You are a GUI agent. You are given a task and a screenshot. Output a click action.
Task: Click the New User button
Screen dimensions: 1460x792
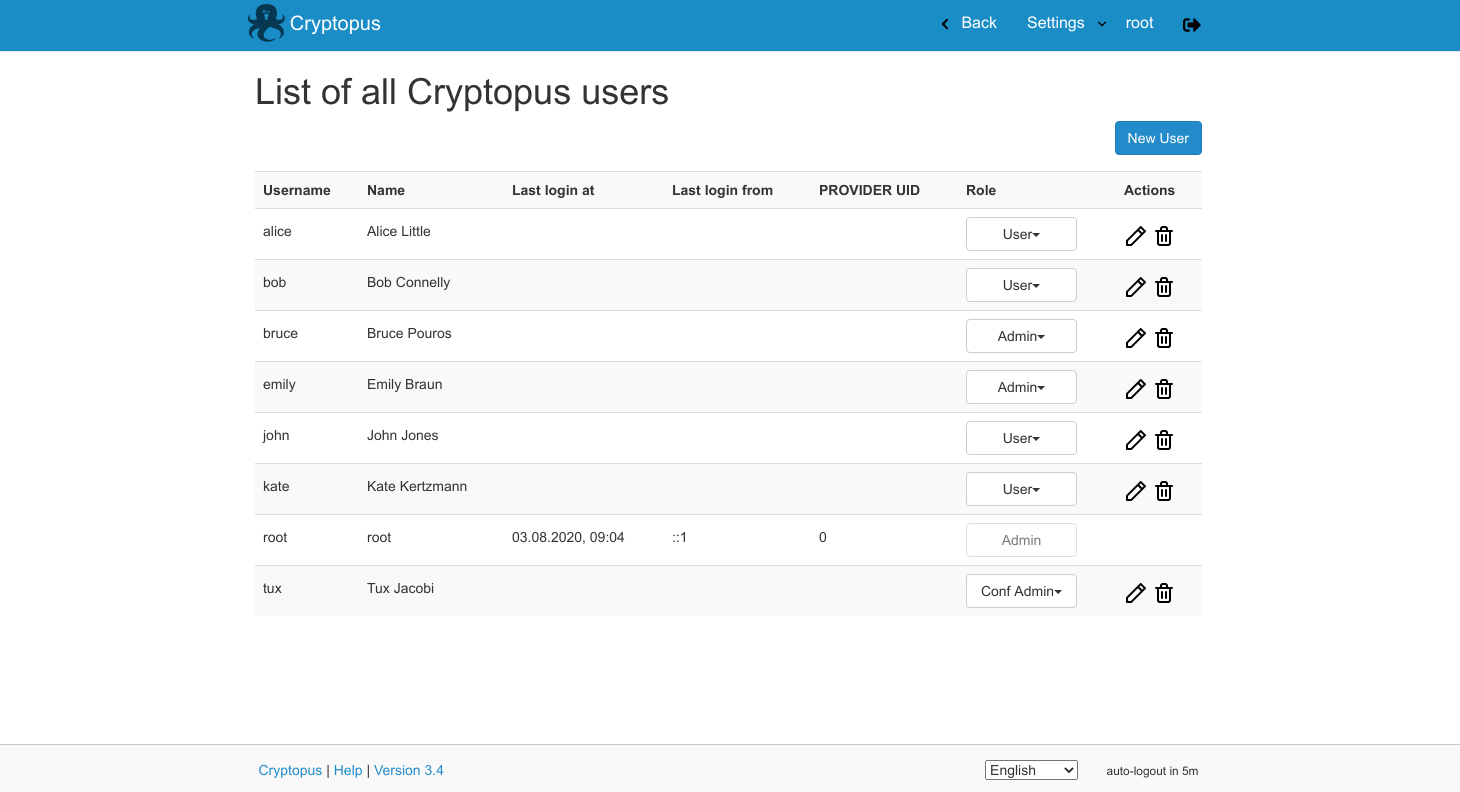1158,138
